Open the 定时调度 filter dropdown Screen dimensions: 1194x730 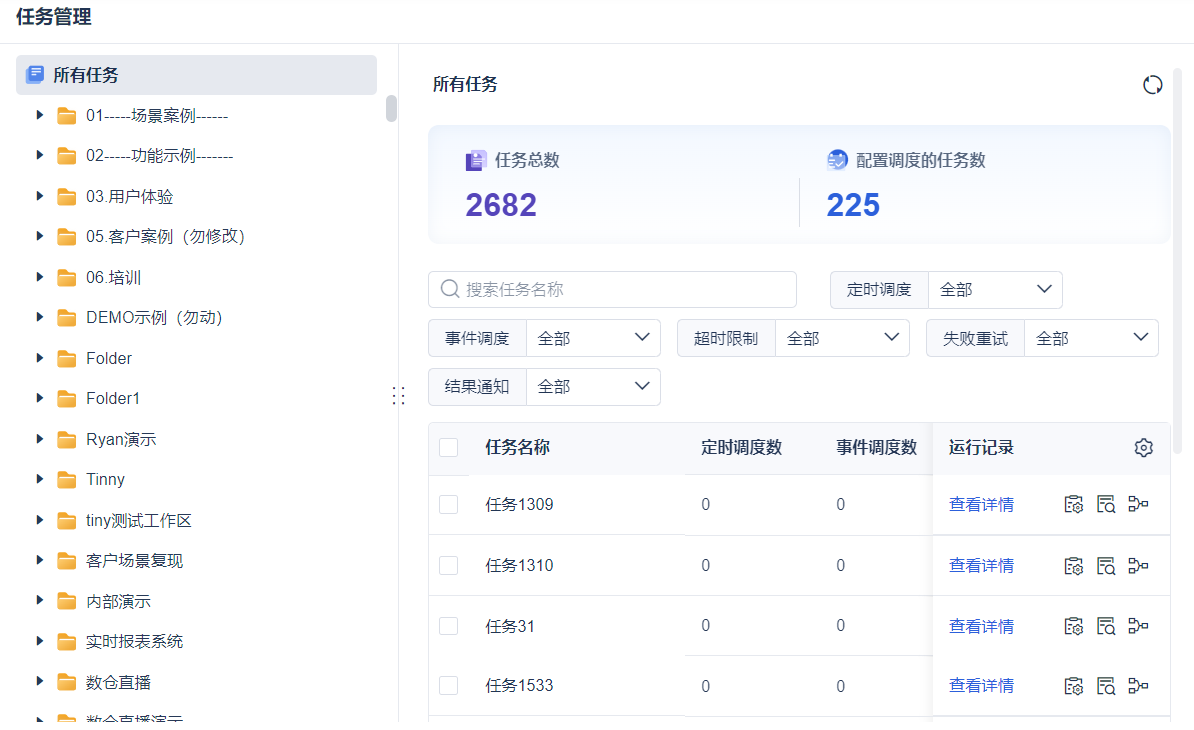tap(995, 290)
